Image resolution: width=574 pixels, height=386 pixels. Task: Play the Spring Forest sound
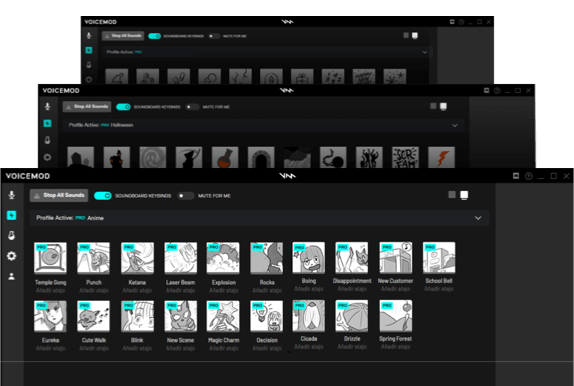coord(396,315)
